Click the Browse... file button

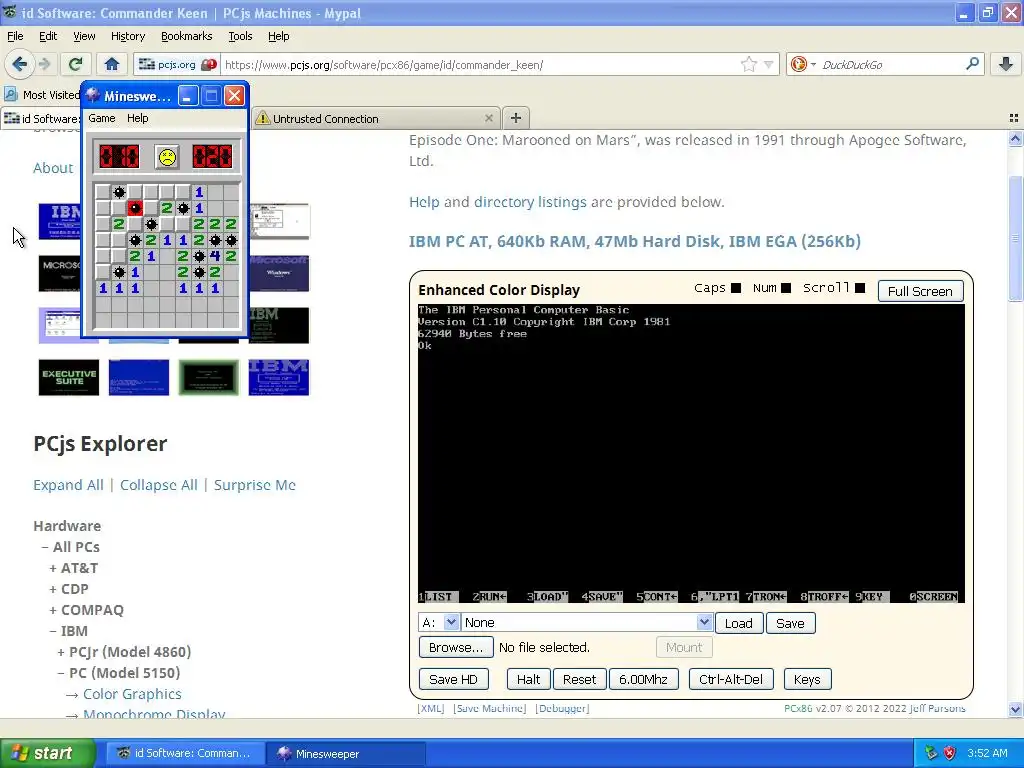455,647
